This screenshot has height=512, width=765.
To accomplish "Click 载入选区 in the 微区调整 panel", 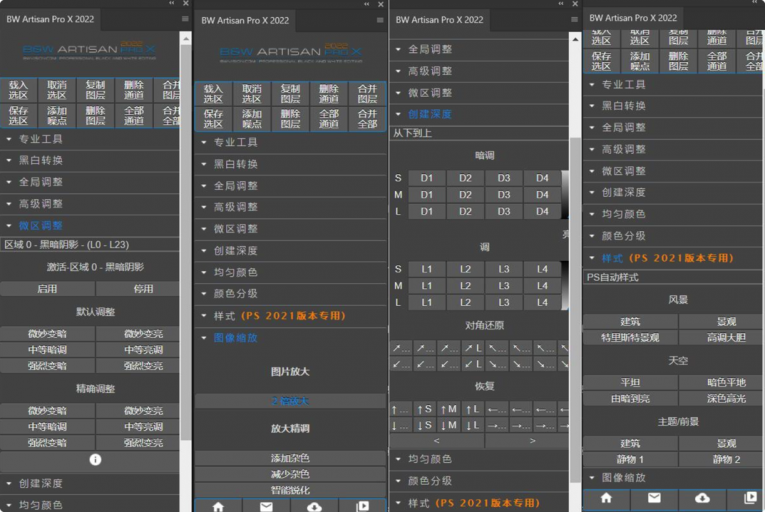I will [18, 90].
